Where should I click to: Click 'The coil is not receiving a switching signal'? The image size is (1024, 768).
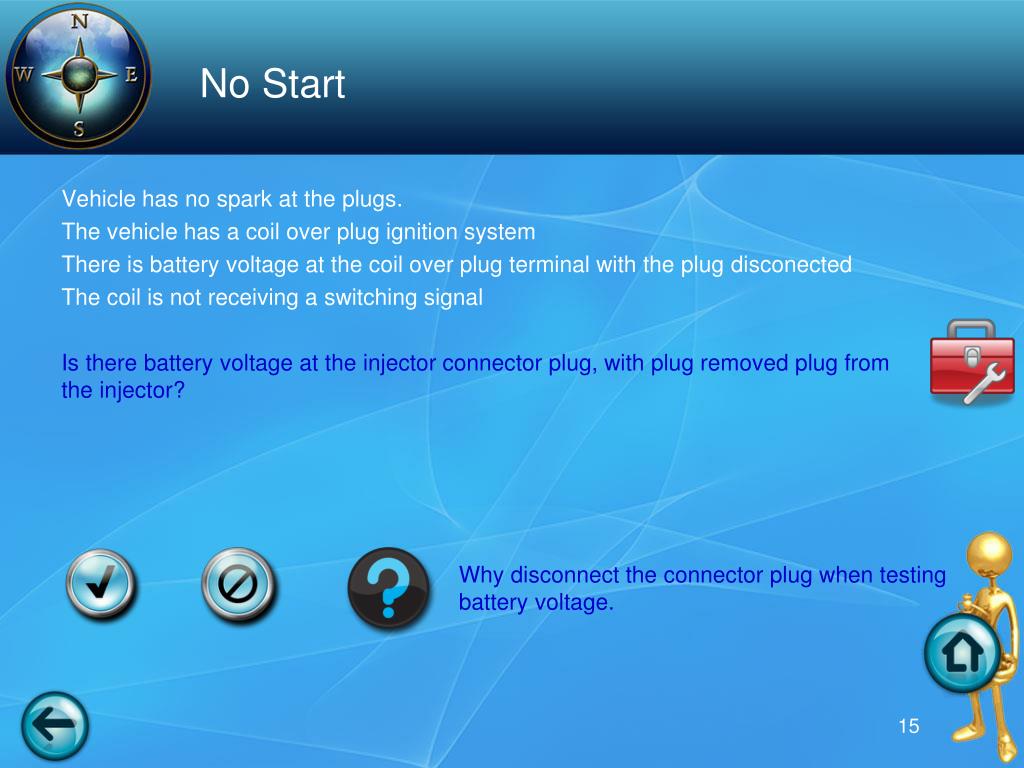point(272,297)
